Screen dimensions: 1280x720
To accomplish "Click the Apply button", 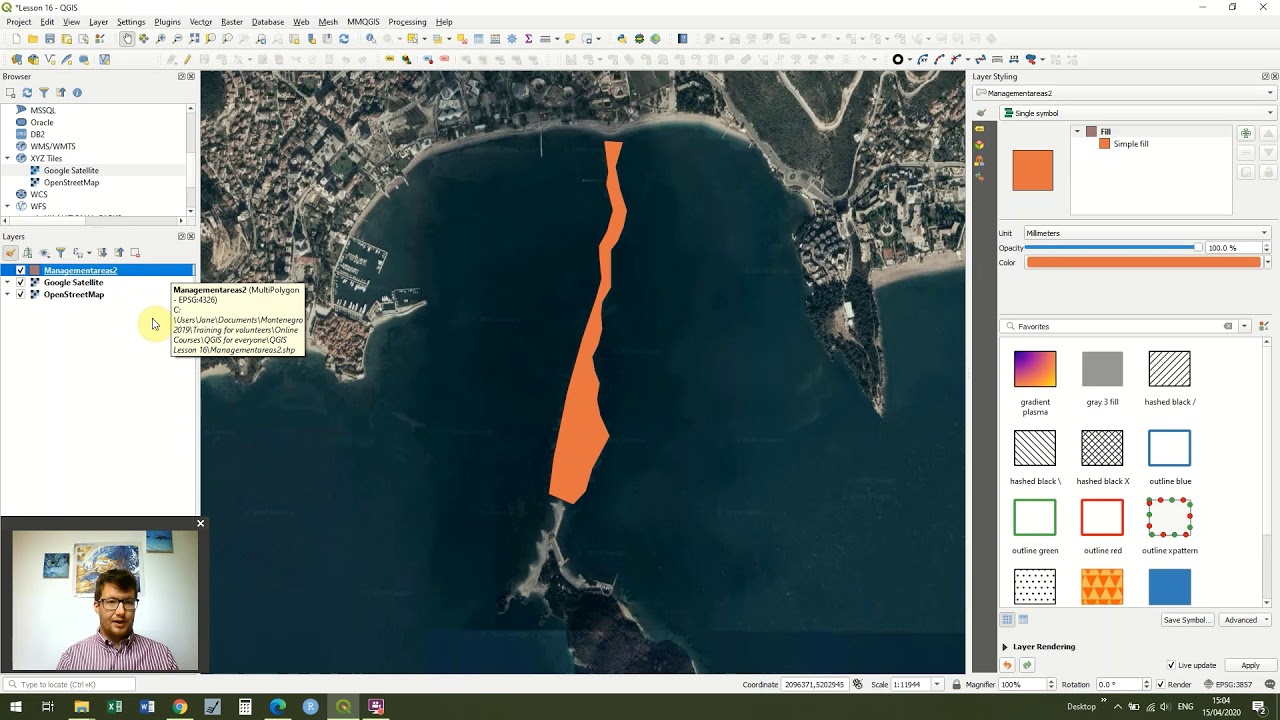I will tap(1250, 665).
